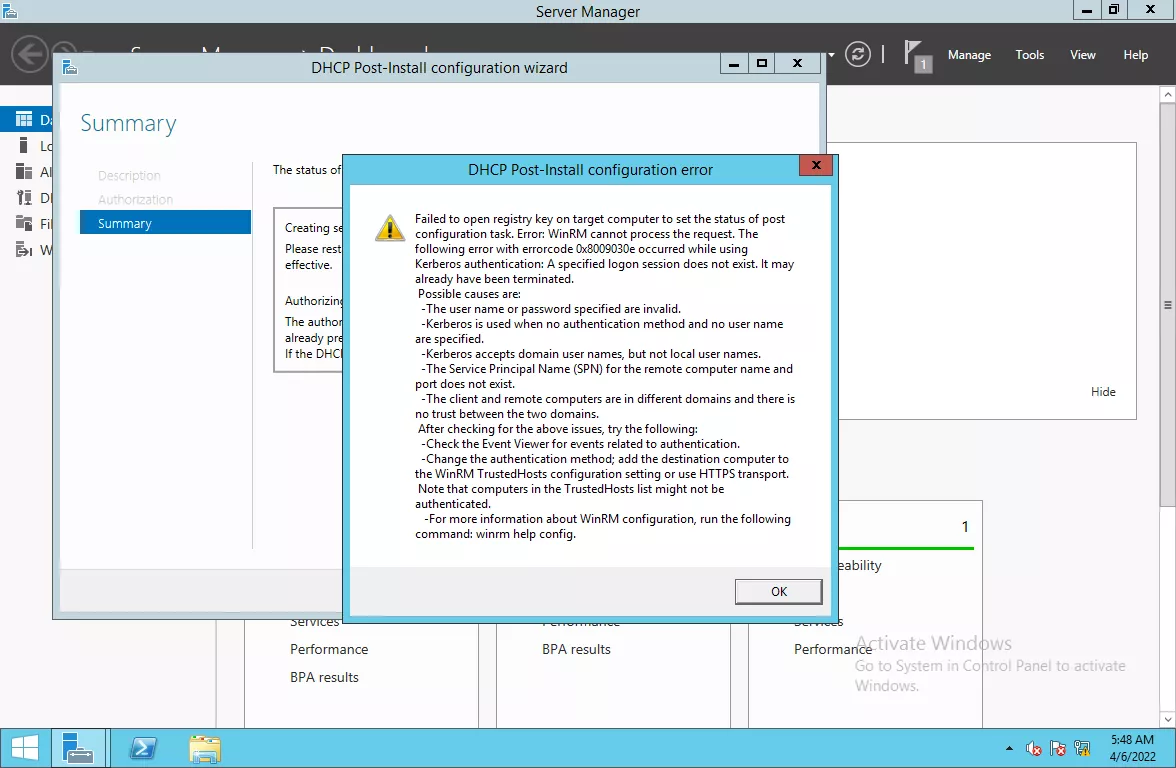The width and height of the screenshot is (1176, 768).
Task: Open the Windows Start button
Action: click(25, 748)
